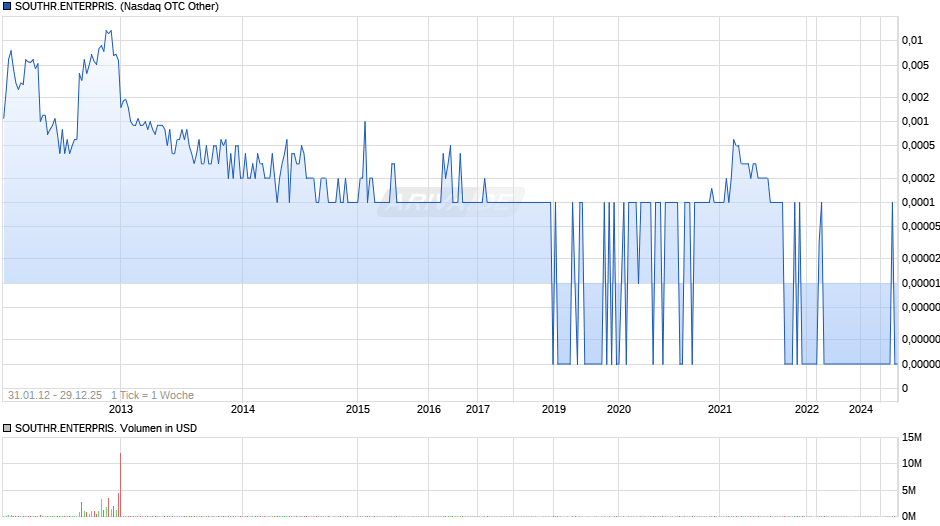Viewport: 940px width, 526px height.
Task: Click the date range 31.01.12 - 29.12.25
Action: (x=55, y=395)
